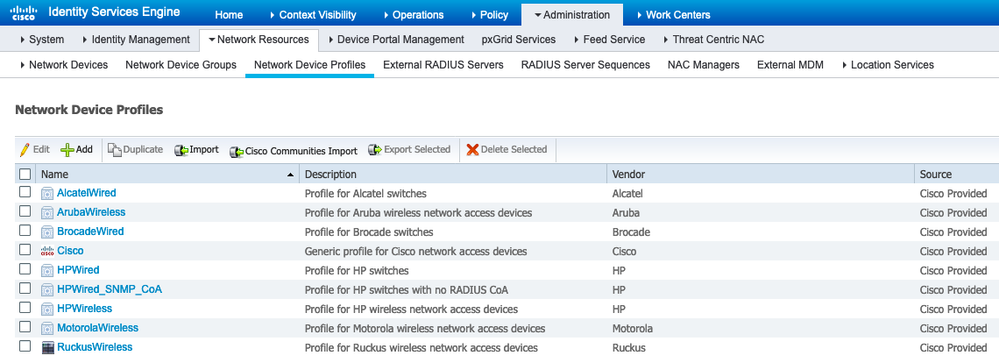This screenshot has height=364, width=999.
Task: Open the AlcatelWired profile link
Action: click(87, 193)
